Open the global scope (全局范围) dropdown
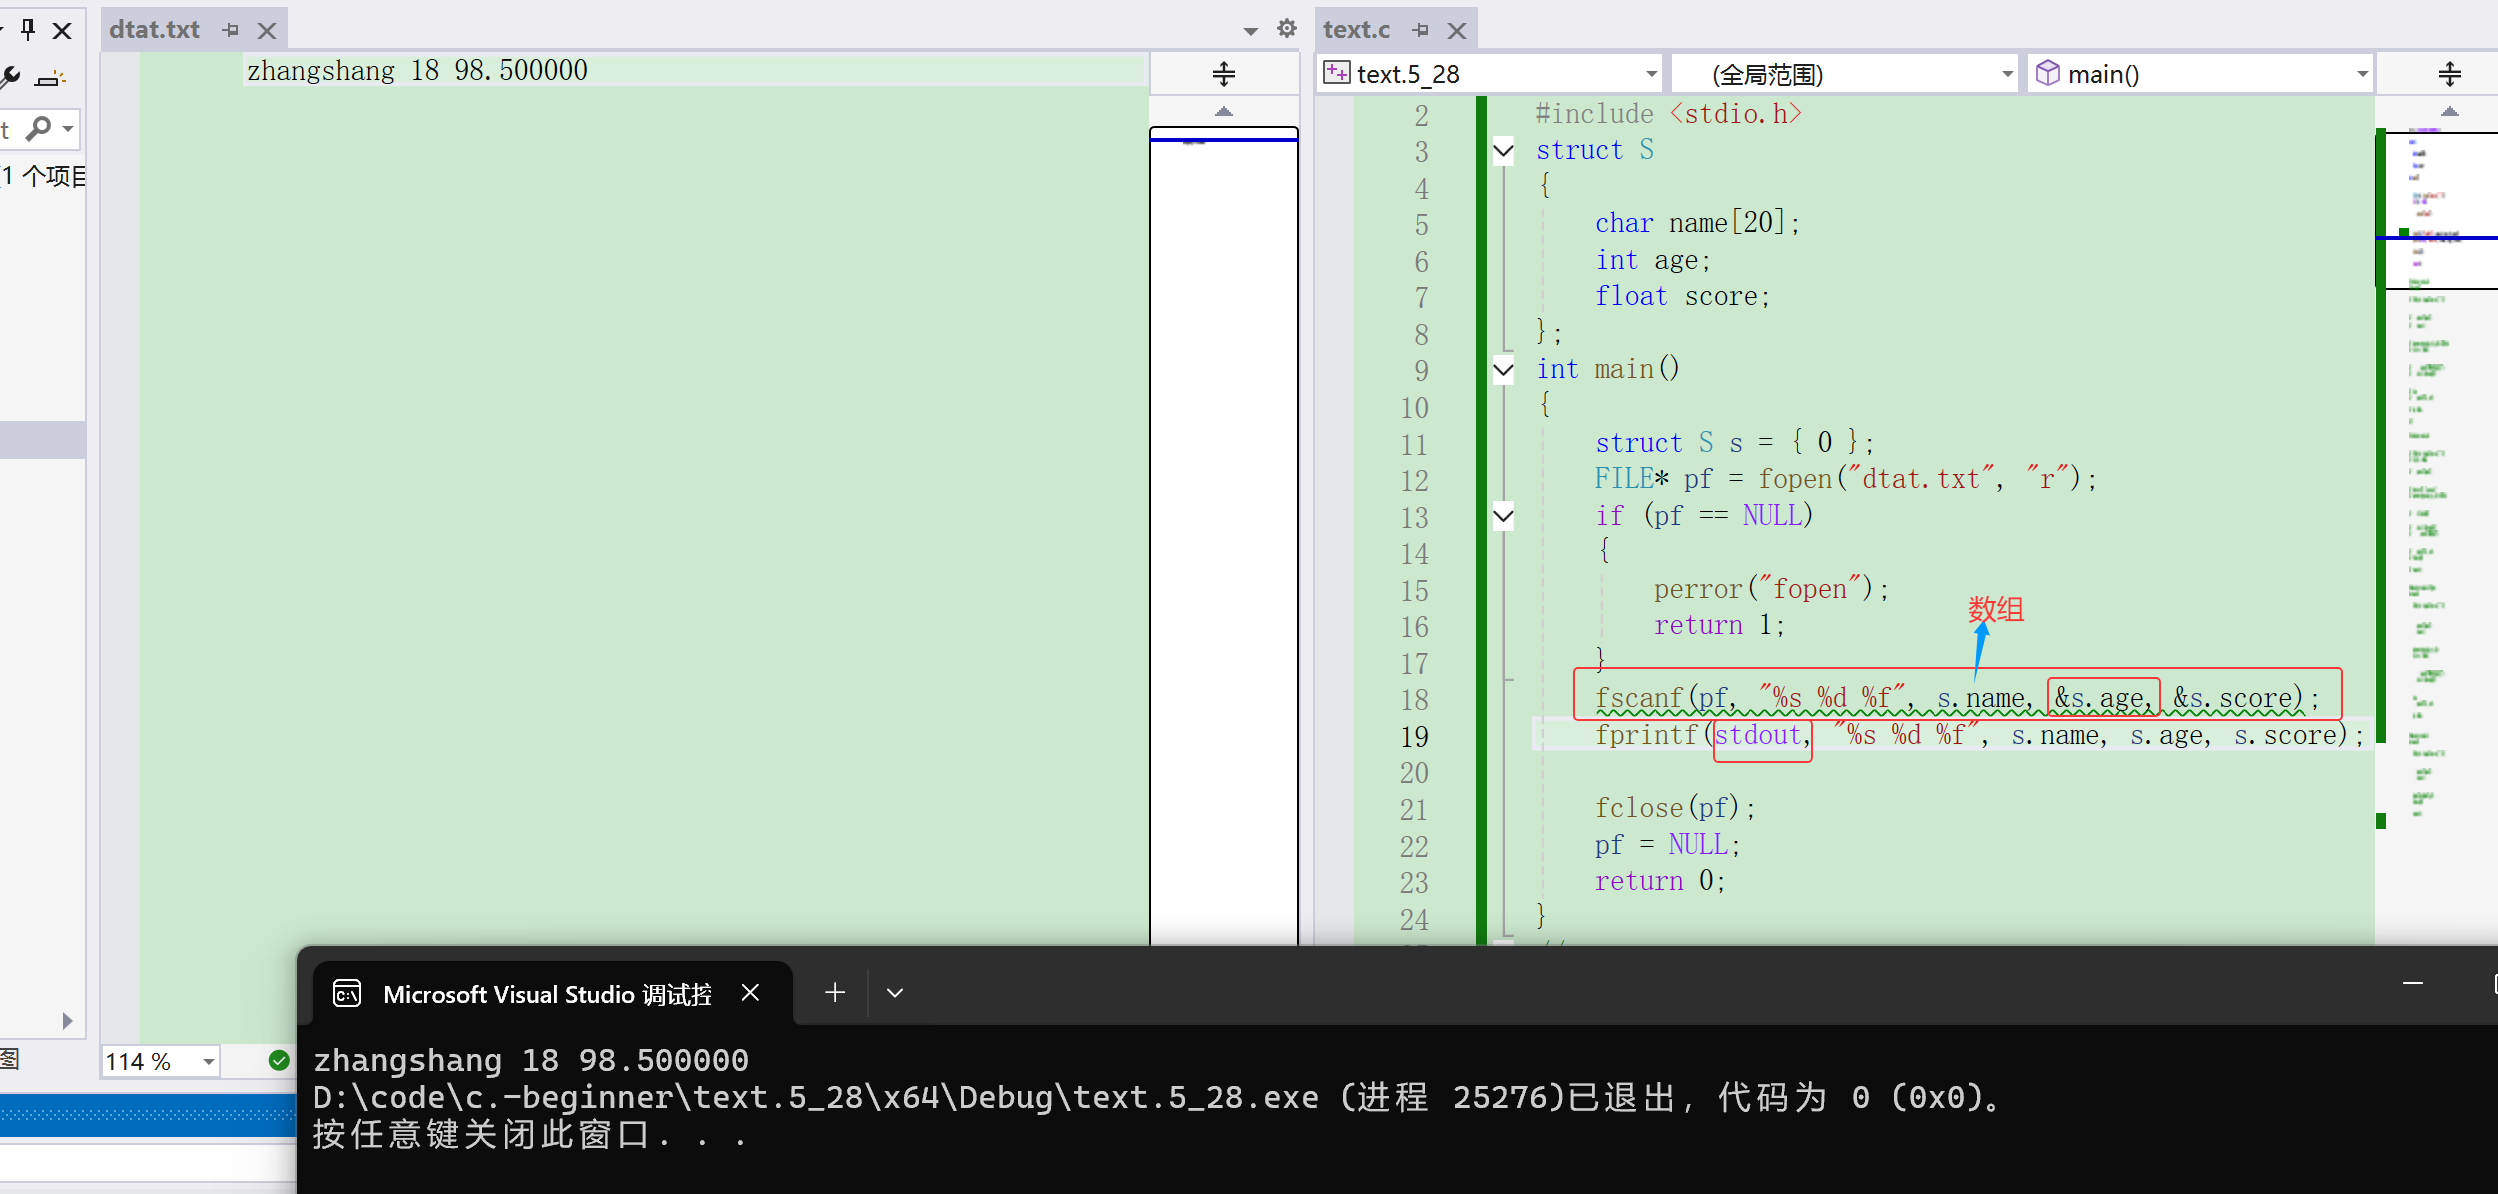Viewport: 2498px width, 1194px height. [2006, 74]
